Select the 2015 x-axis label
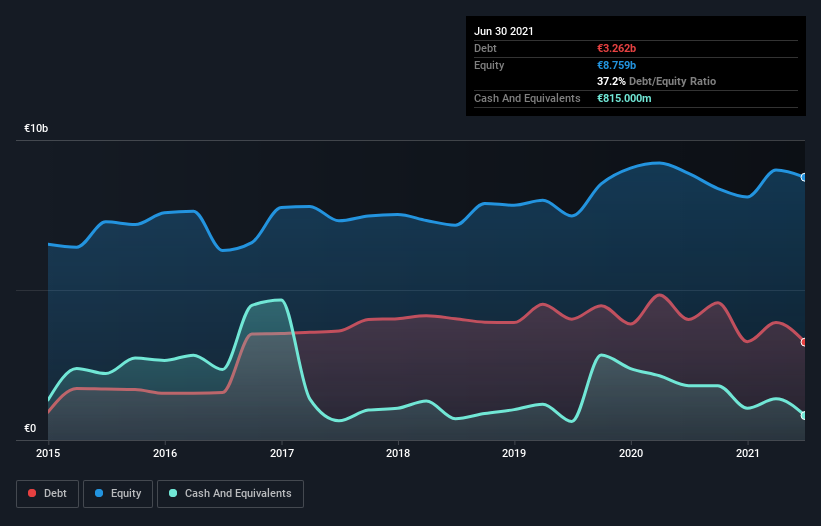This screenshot has width=821, height=526. (x=48, y=453)
